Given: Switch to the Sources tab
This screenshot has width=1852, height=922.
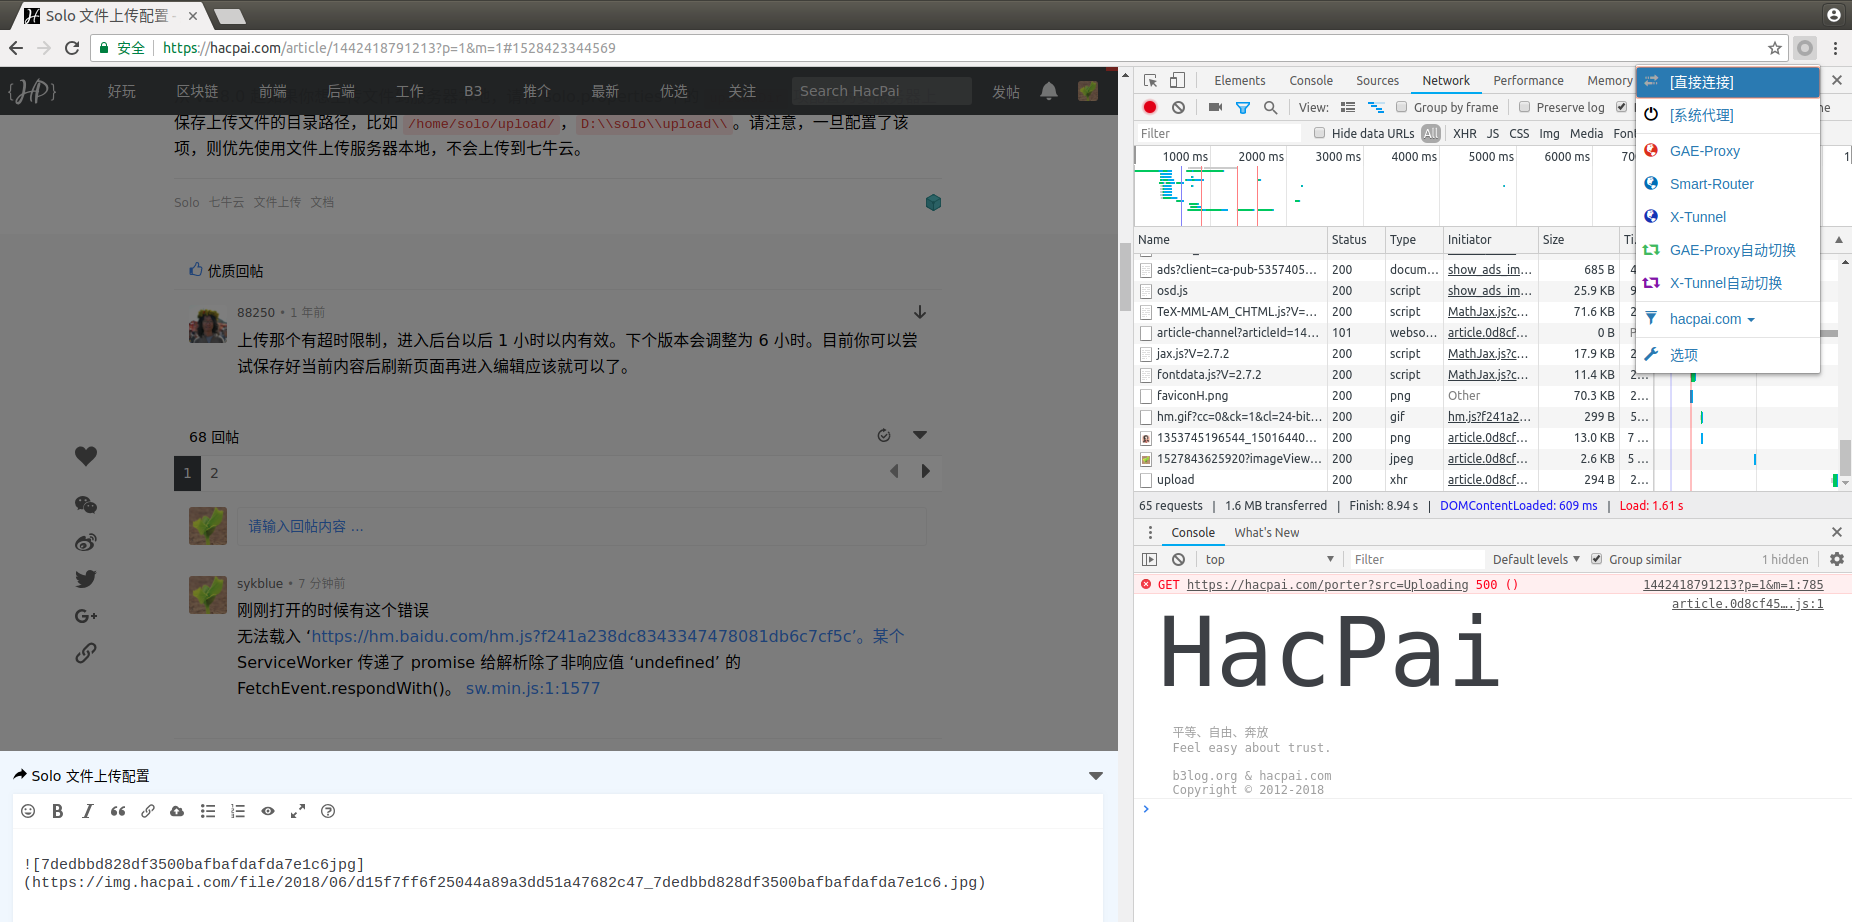Looking at the screenshot, I should tap(1377, 81).
